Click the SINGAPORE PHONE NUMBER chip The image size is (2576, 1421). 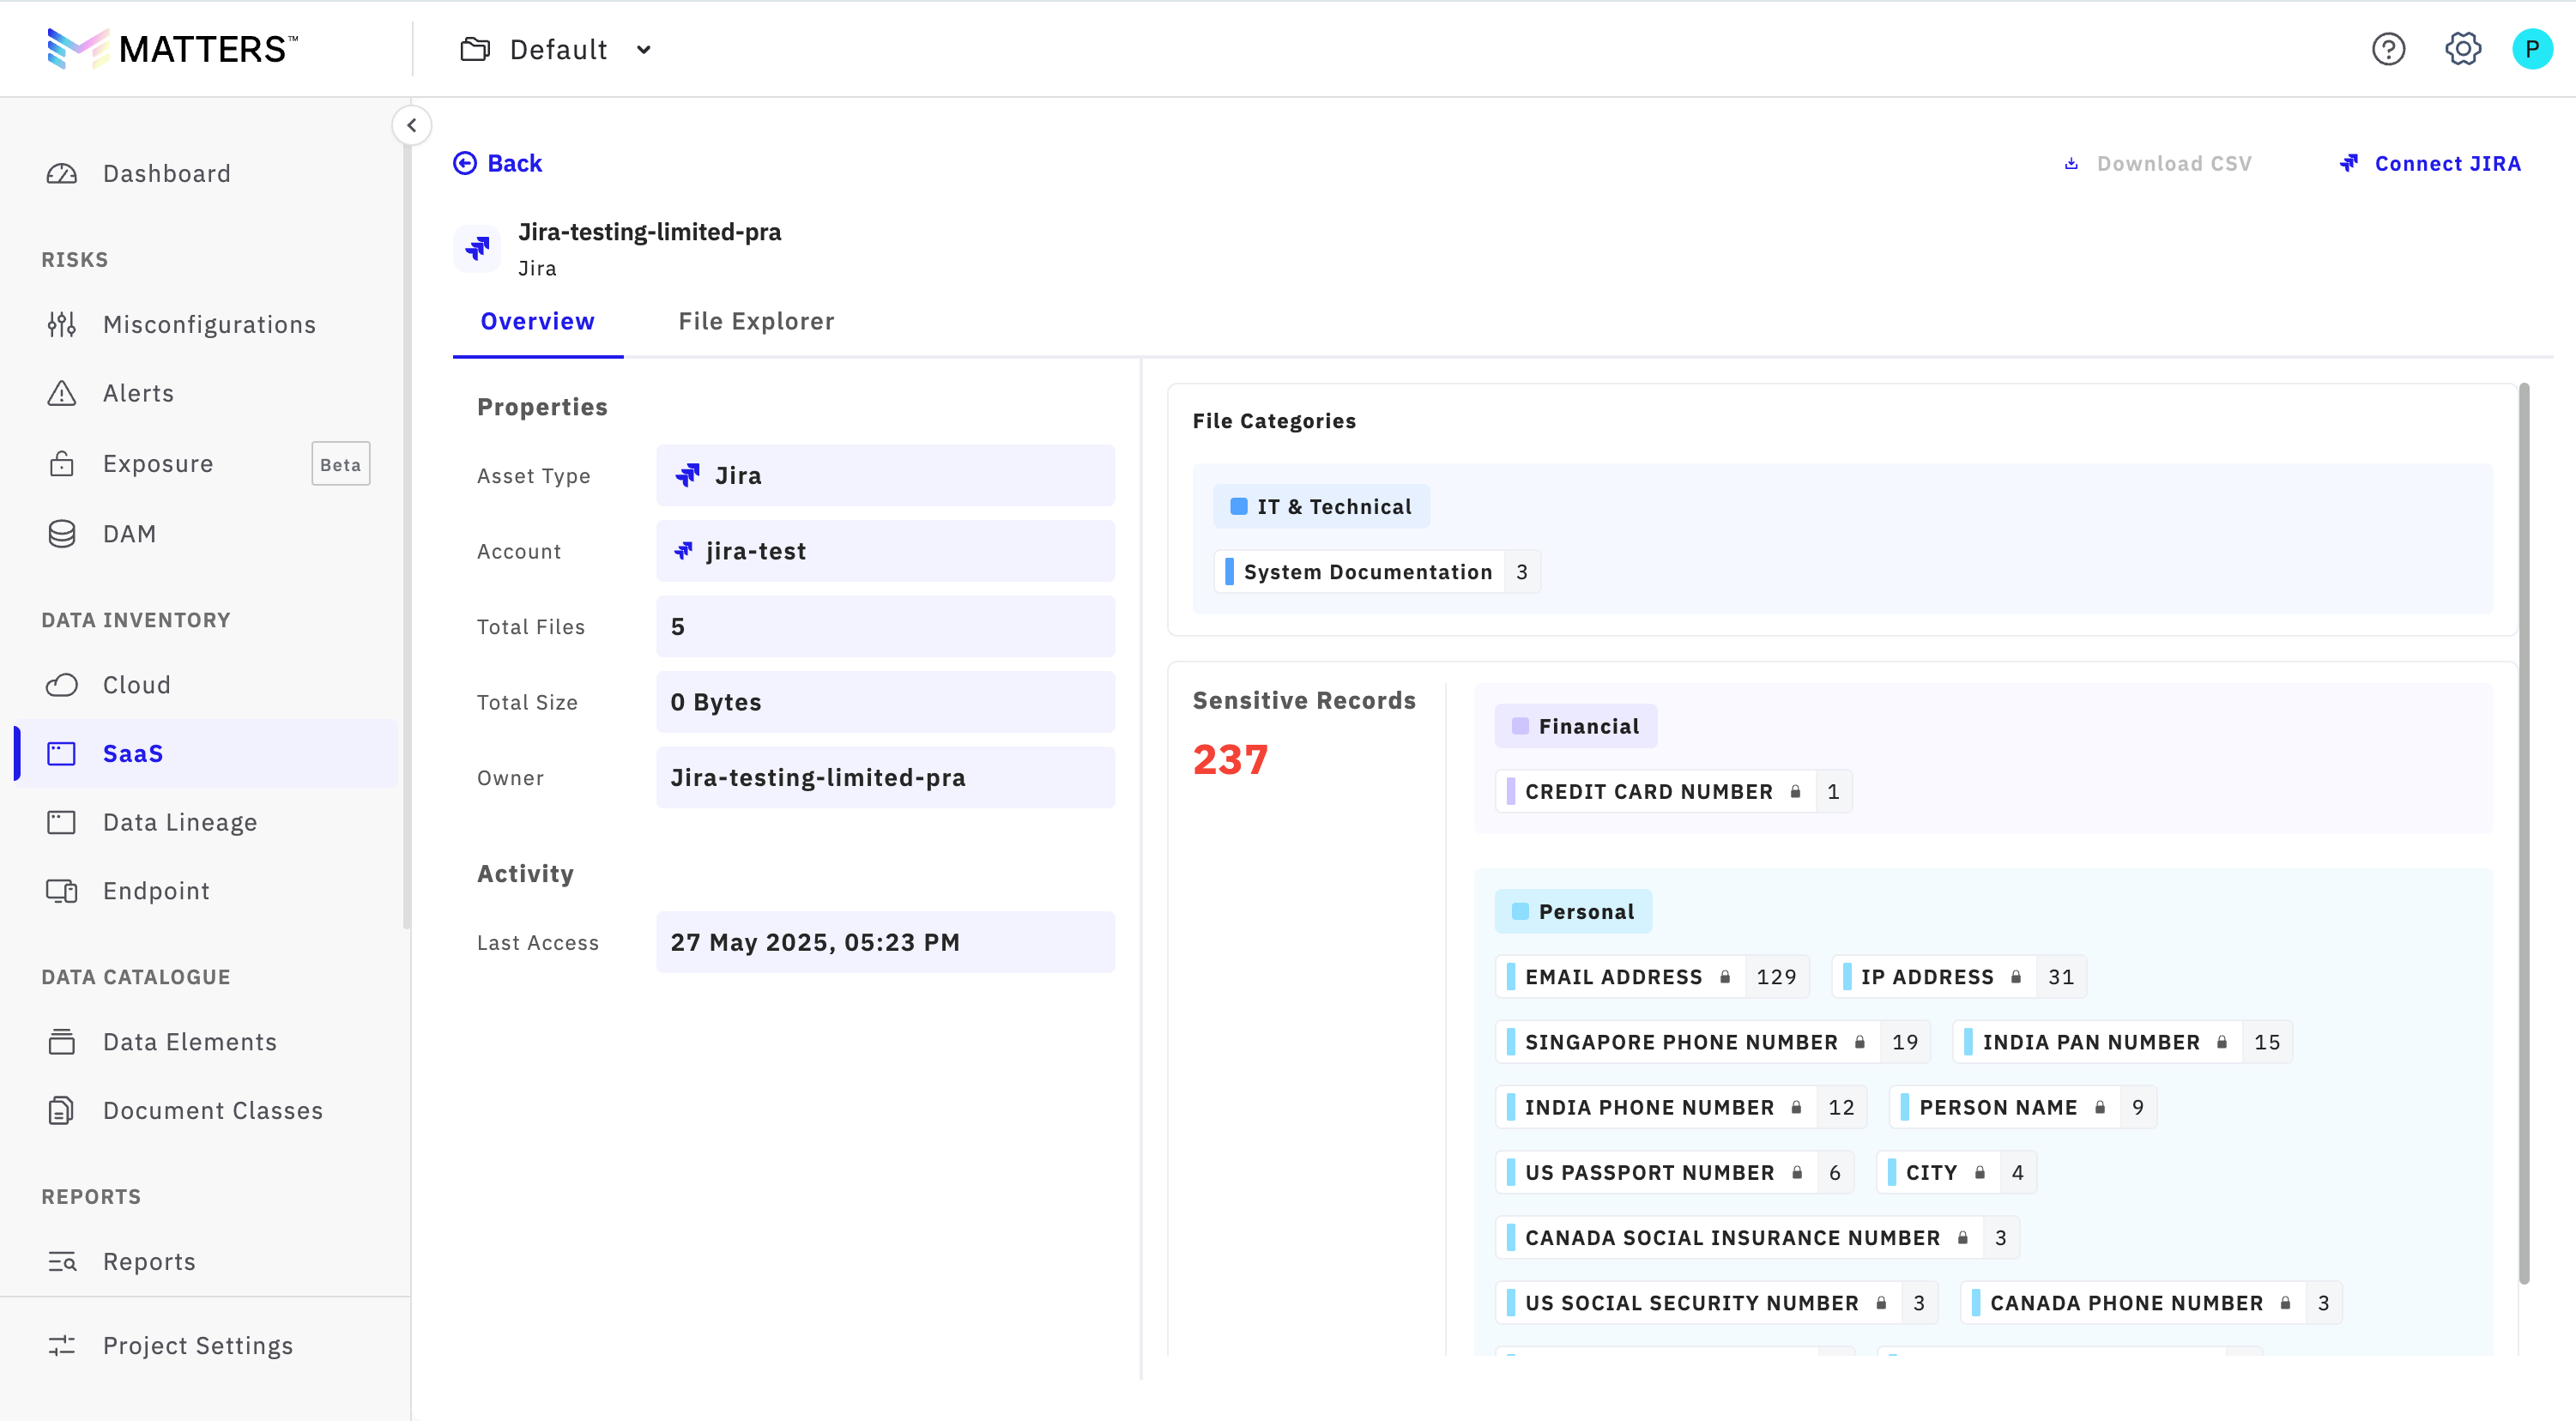[x=1712, y=1042]
